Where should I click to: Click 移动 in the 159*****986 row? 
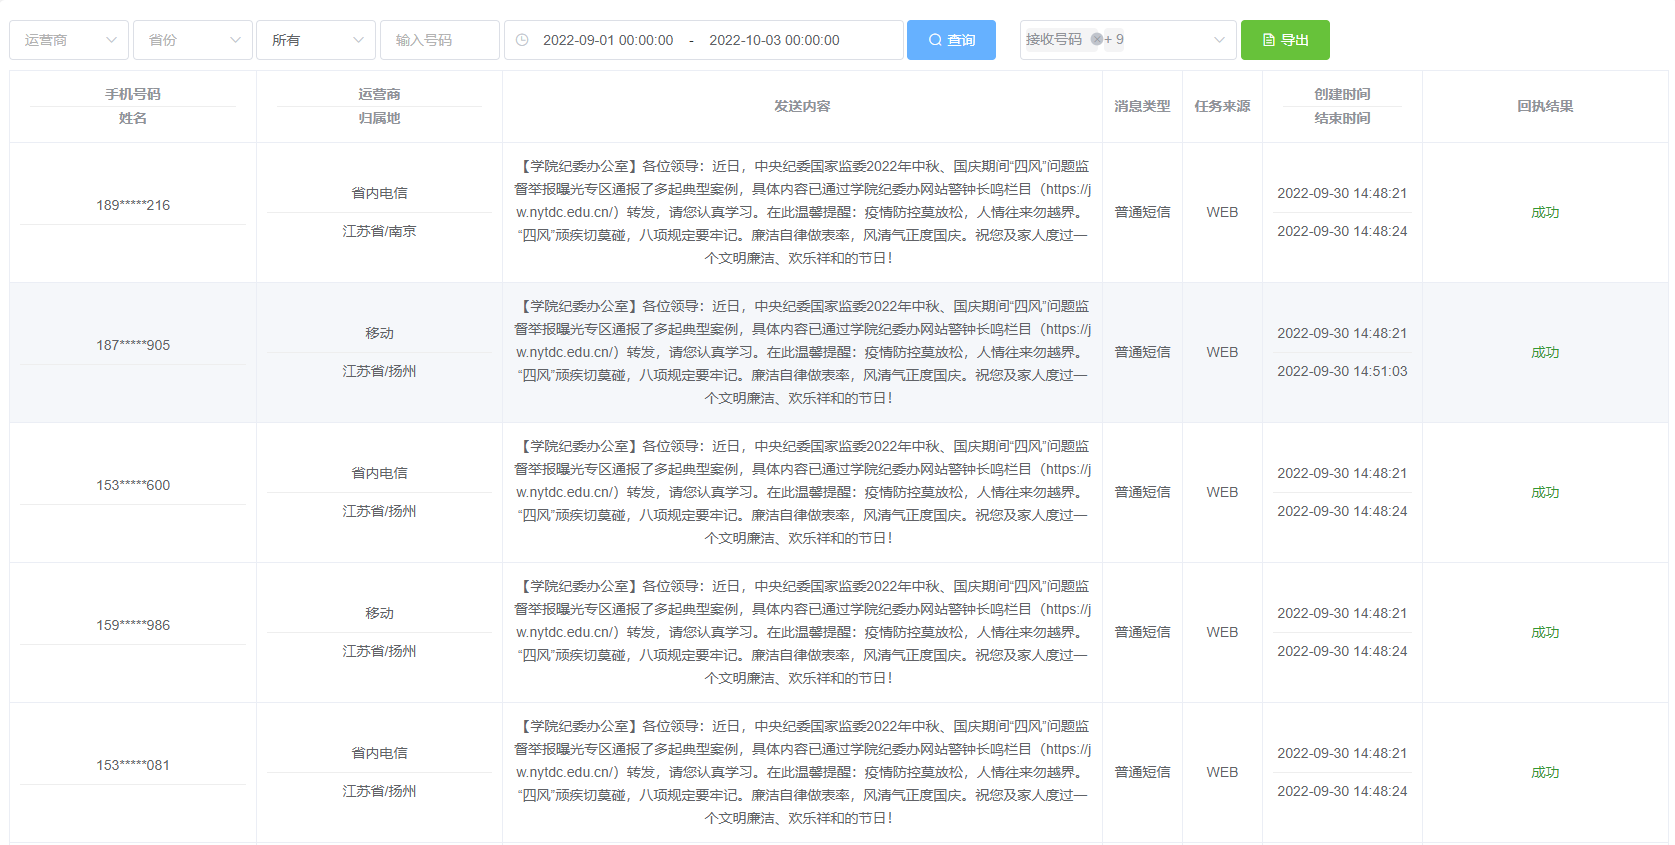379,613
